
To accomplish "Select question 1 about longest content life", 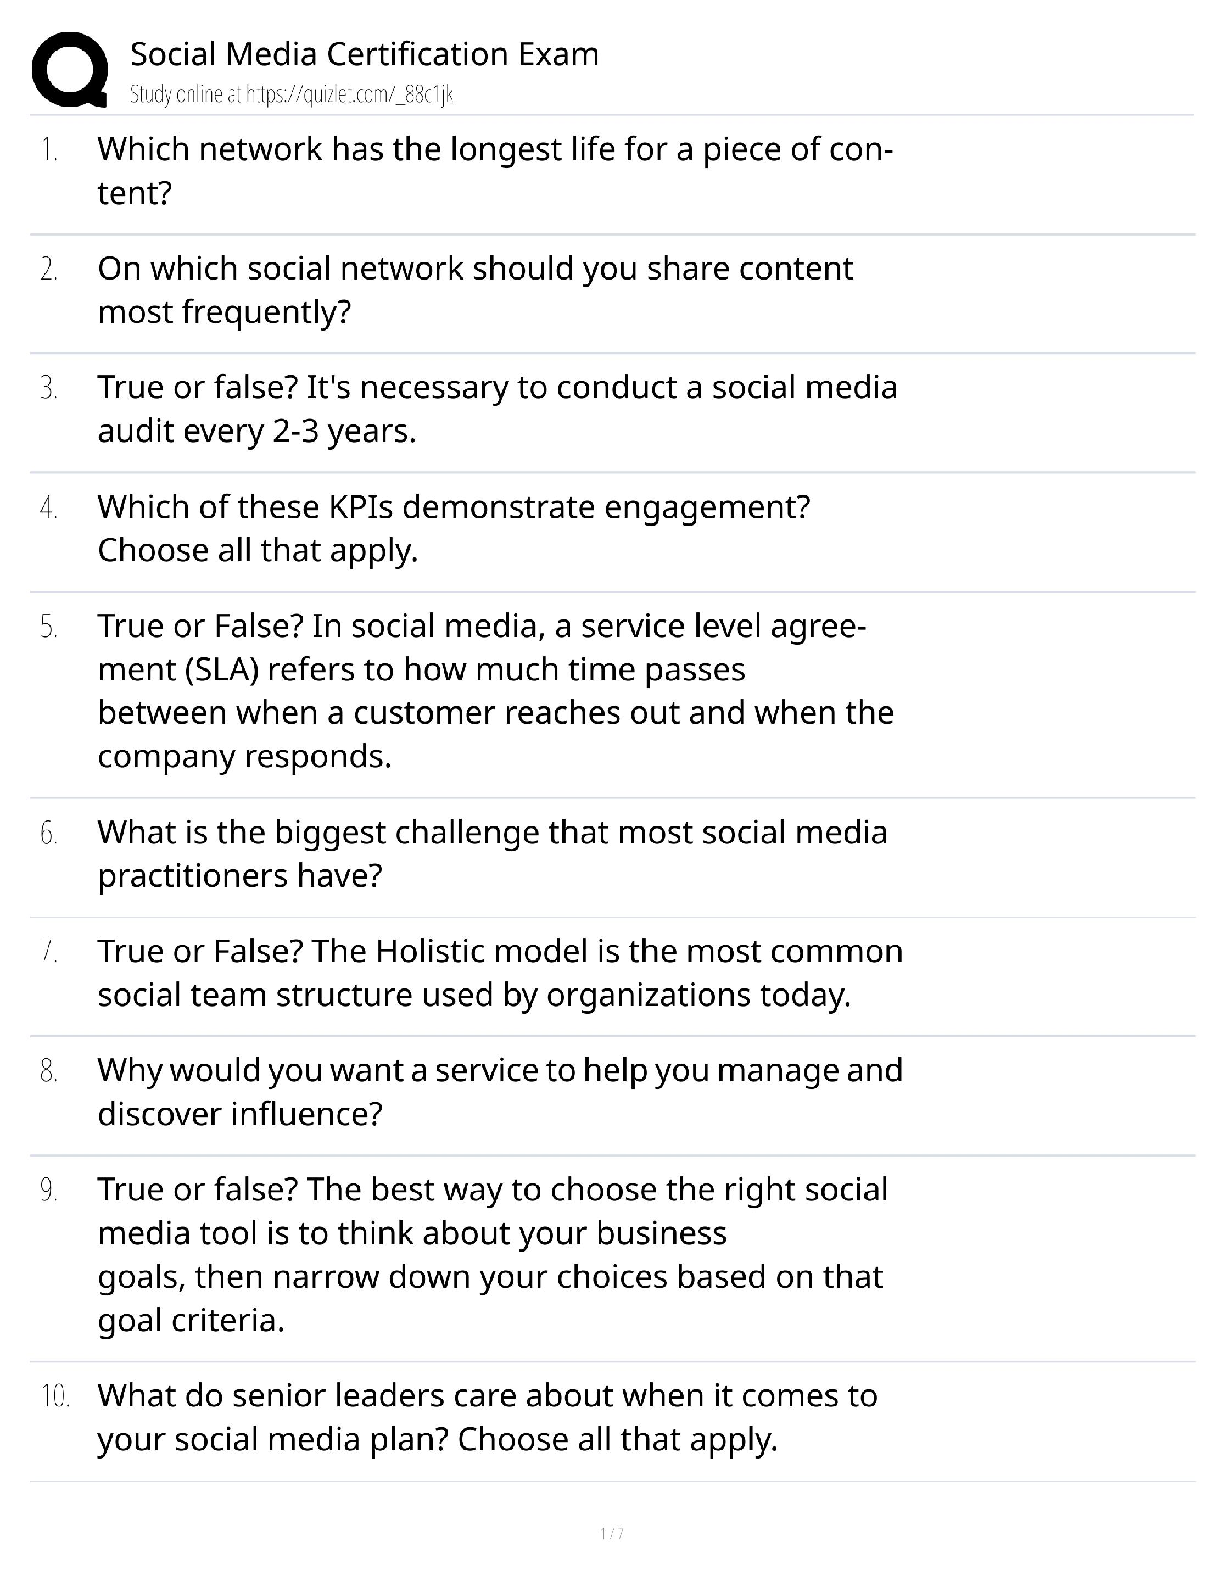I will pos(495,171).
